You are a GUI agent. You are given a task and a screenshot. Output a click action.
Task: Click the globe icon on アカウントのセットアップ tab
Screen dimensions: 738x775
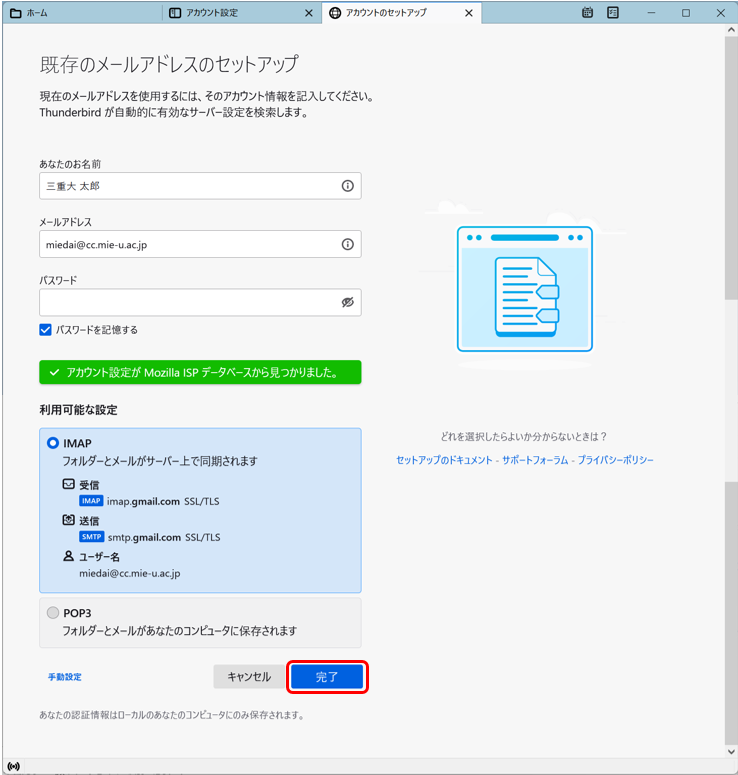[x=335, y=13]
